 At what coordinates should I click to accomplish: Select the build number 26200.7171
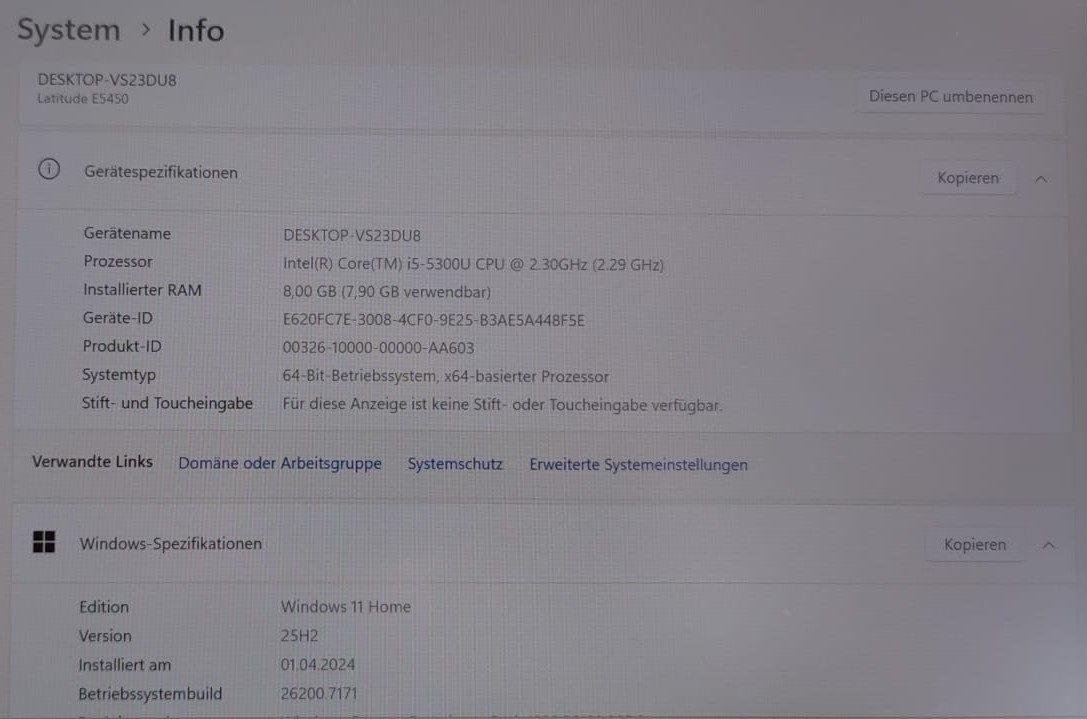point(319,693)
